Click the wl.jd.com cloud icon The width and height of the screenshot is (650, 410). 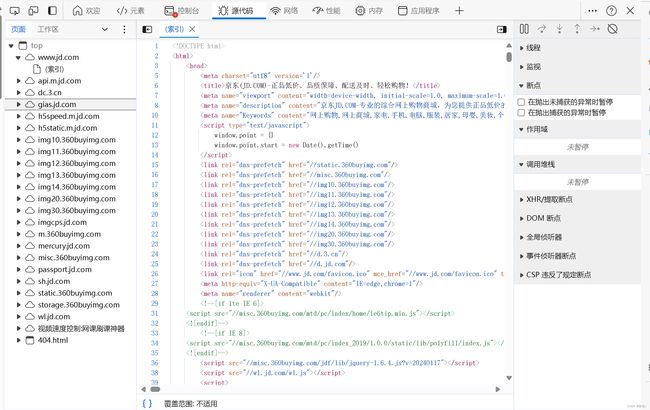coord(30,317)
